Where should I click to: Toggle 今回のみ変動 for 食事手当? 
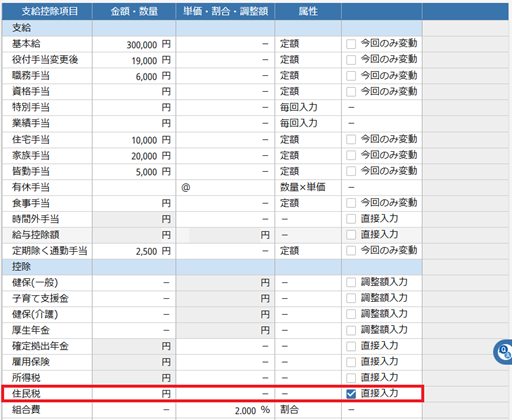point(351,203)
